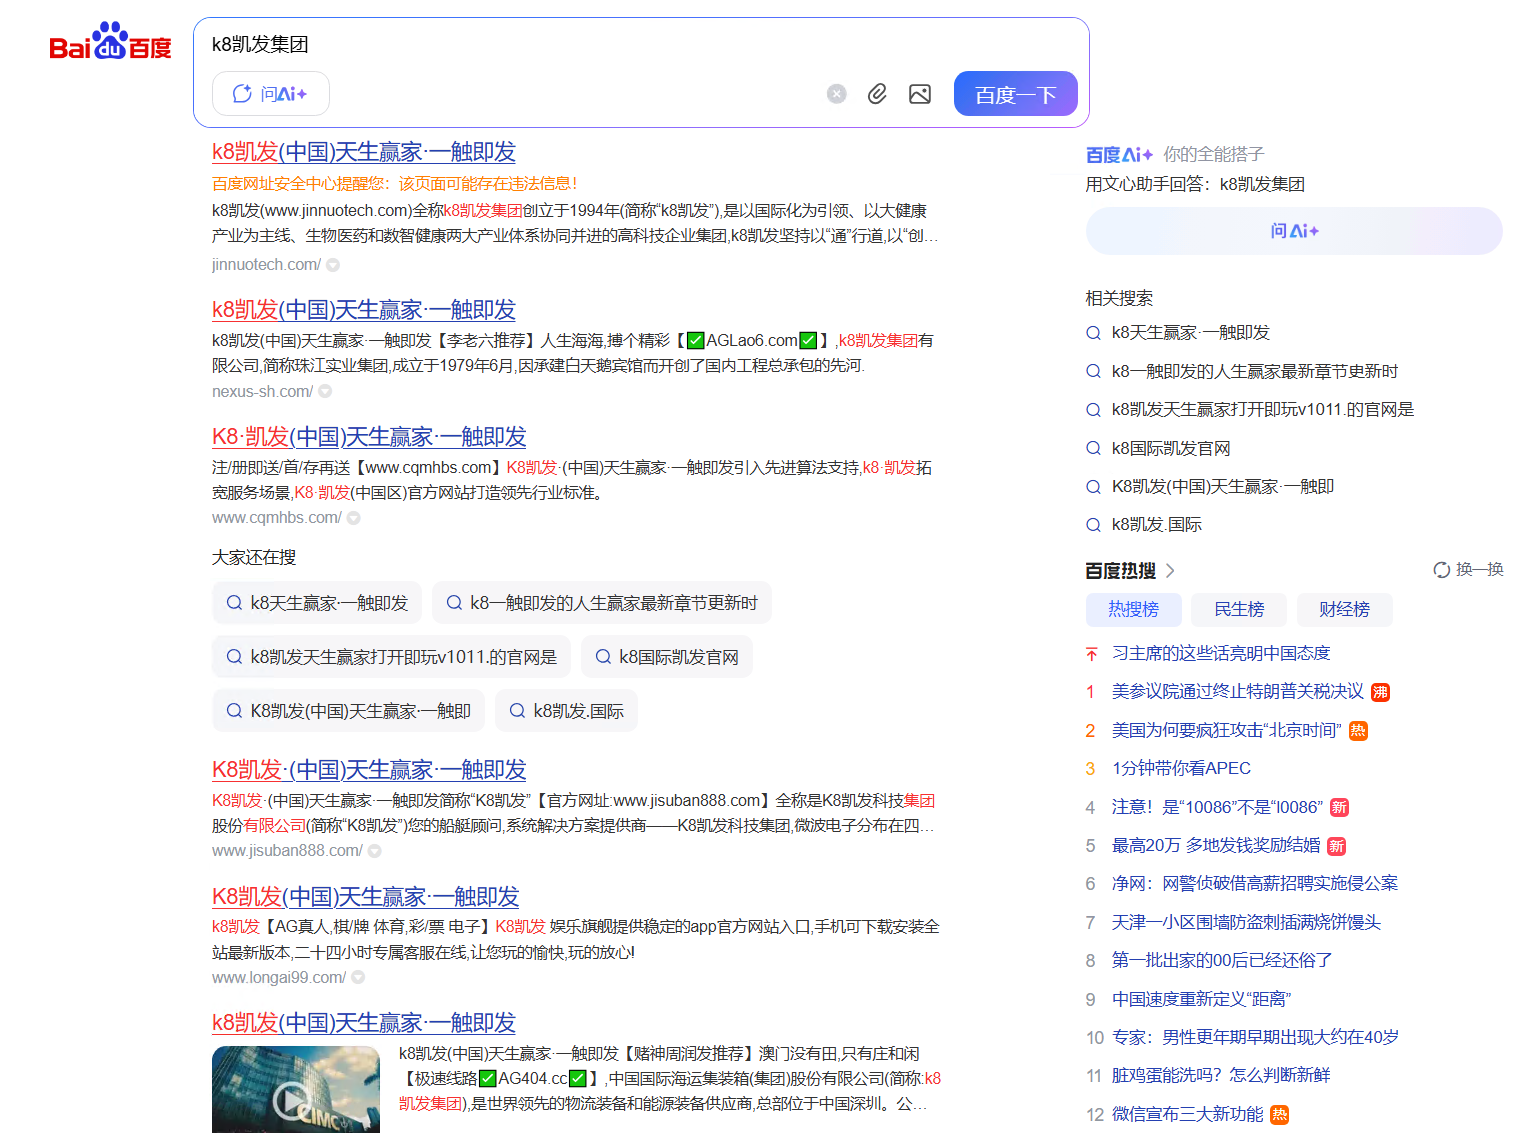Open the K8·凯发(中国)天生赢家 result title

coord(369,437)
